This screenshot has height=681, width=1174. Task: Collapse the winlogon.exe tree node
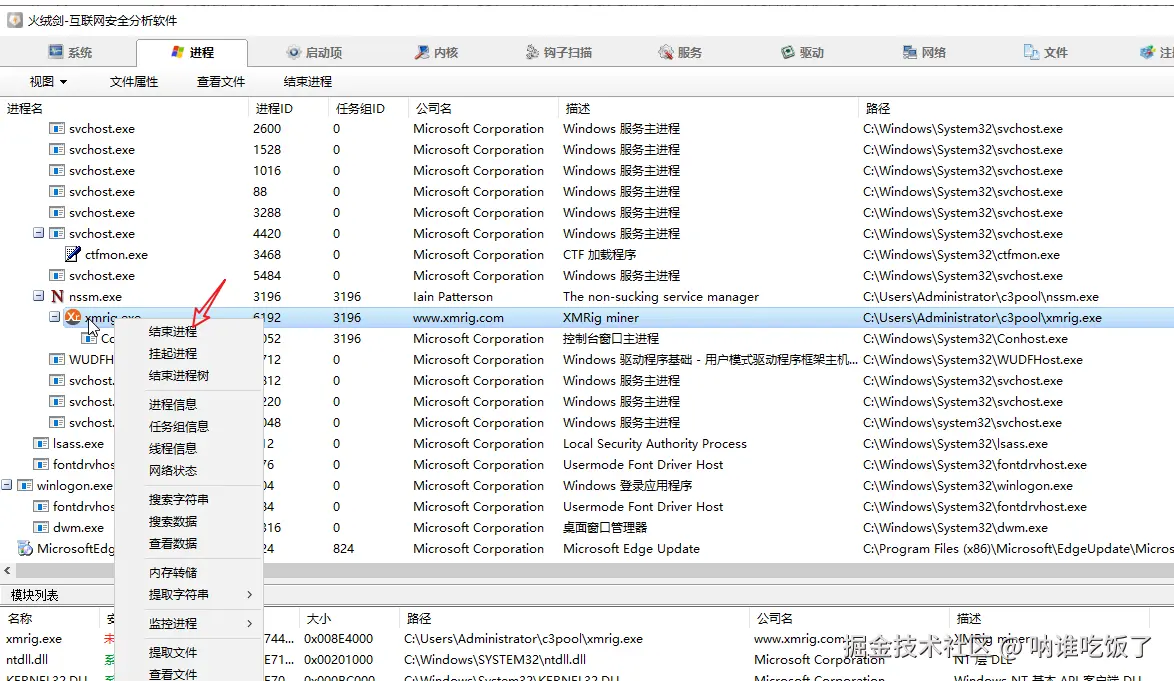pos(7,485)
